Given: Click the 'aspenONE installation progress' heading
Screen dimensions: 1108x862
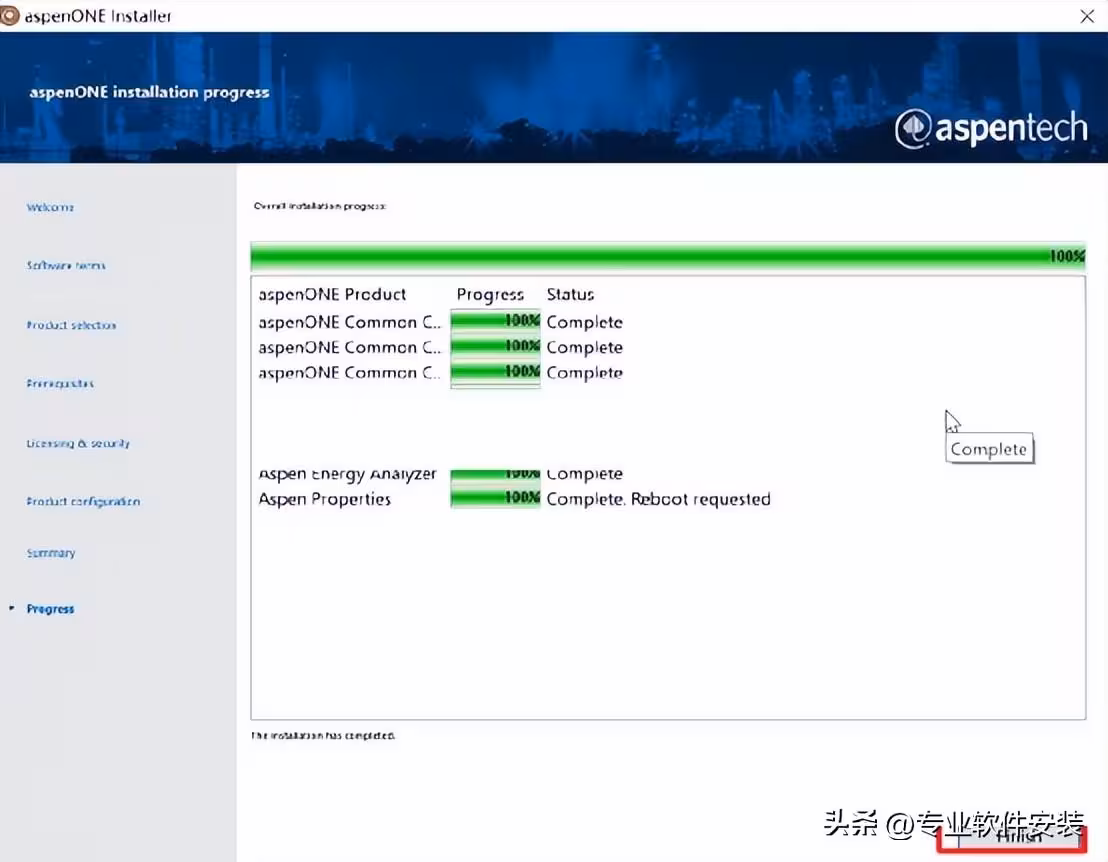Looking at the screenshot, I should pyautogui.click(x=149, y=93).
